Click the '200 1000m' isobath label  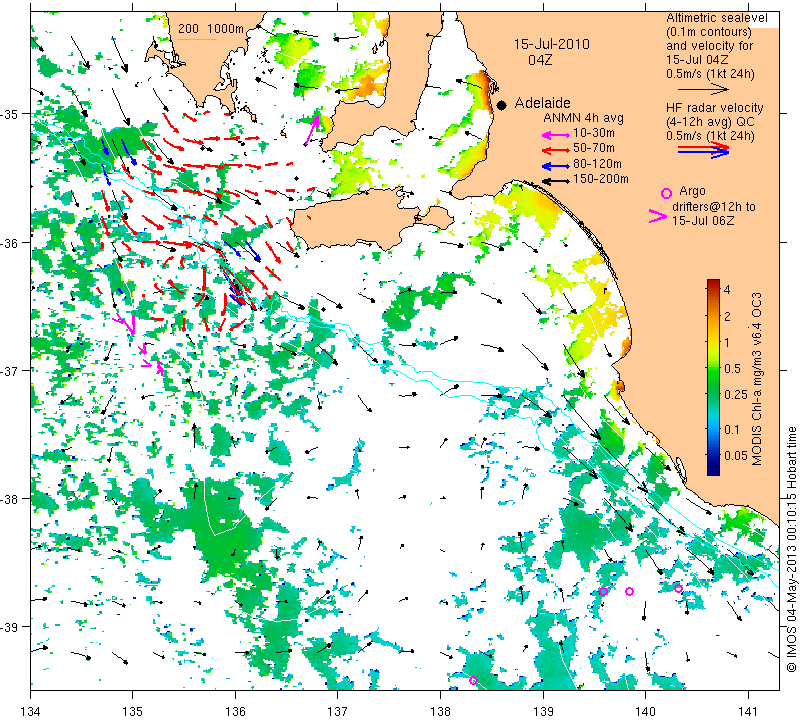pos(211,29)
